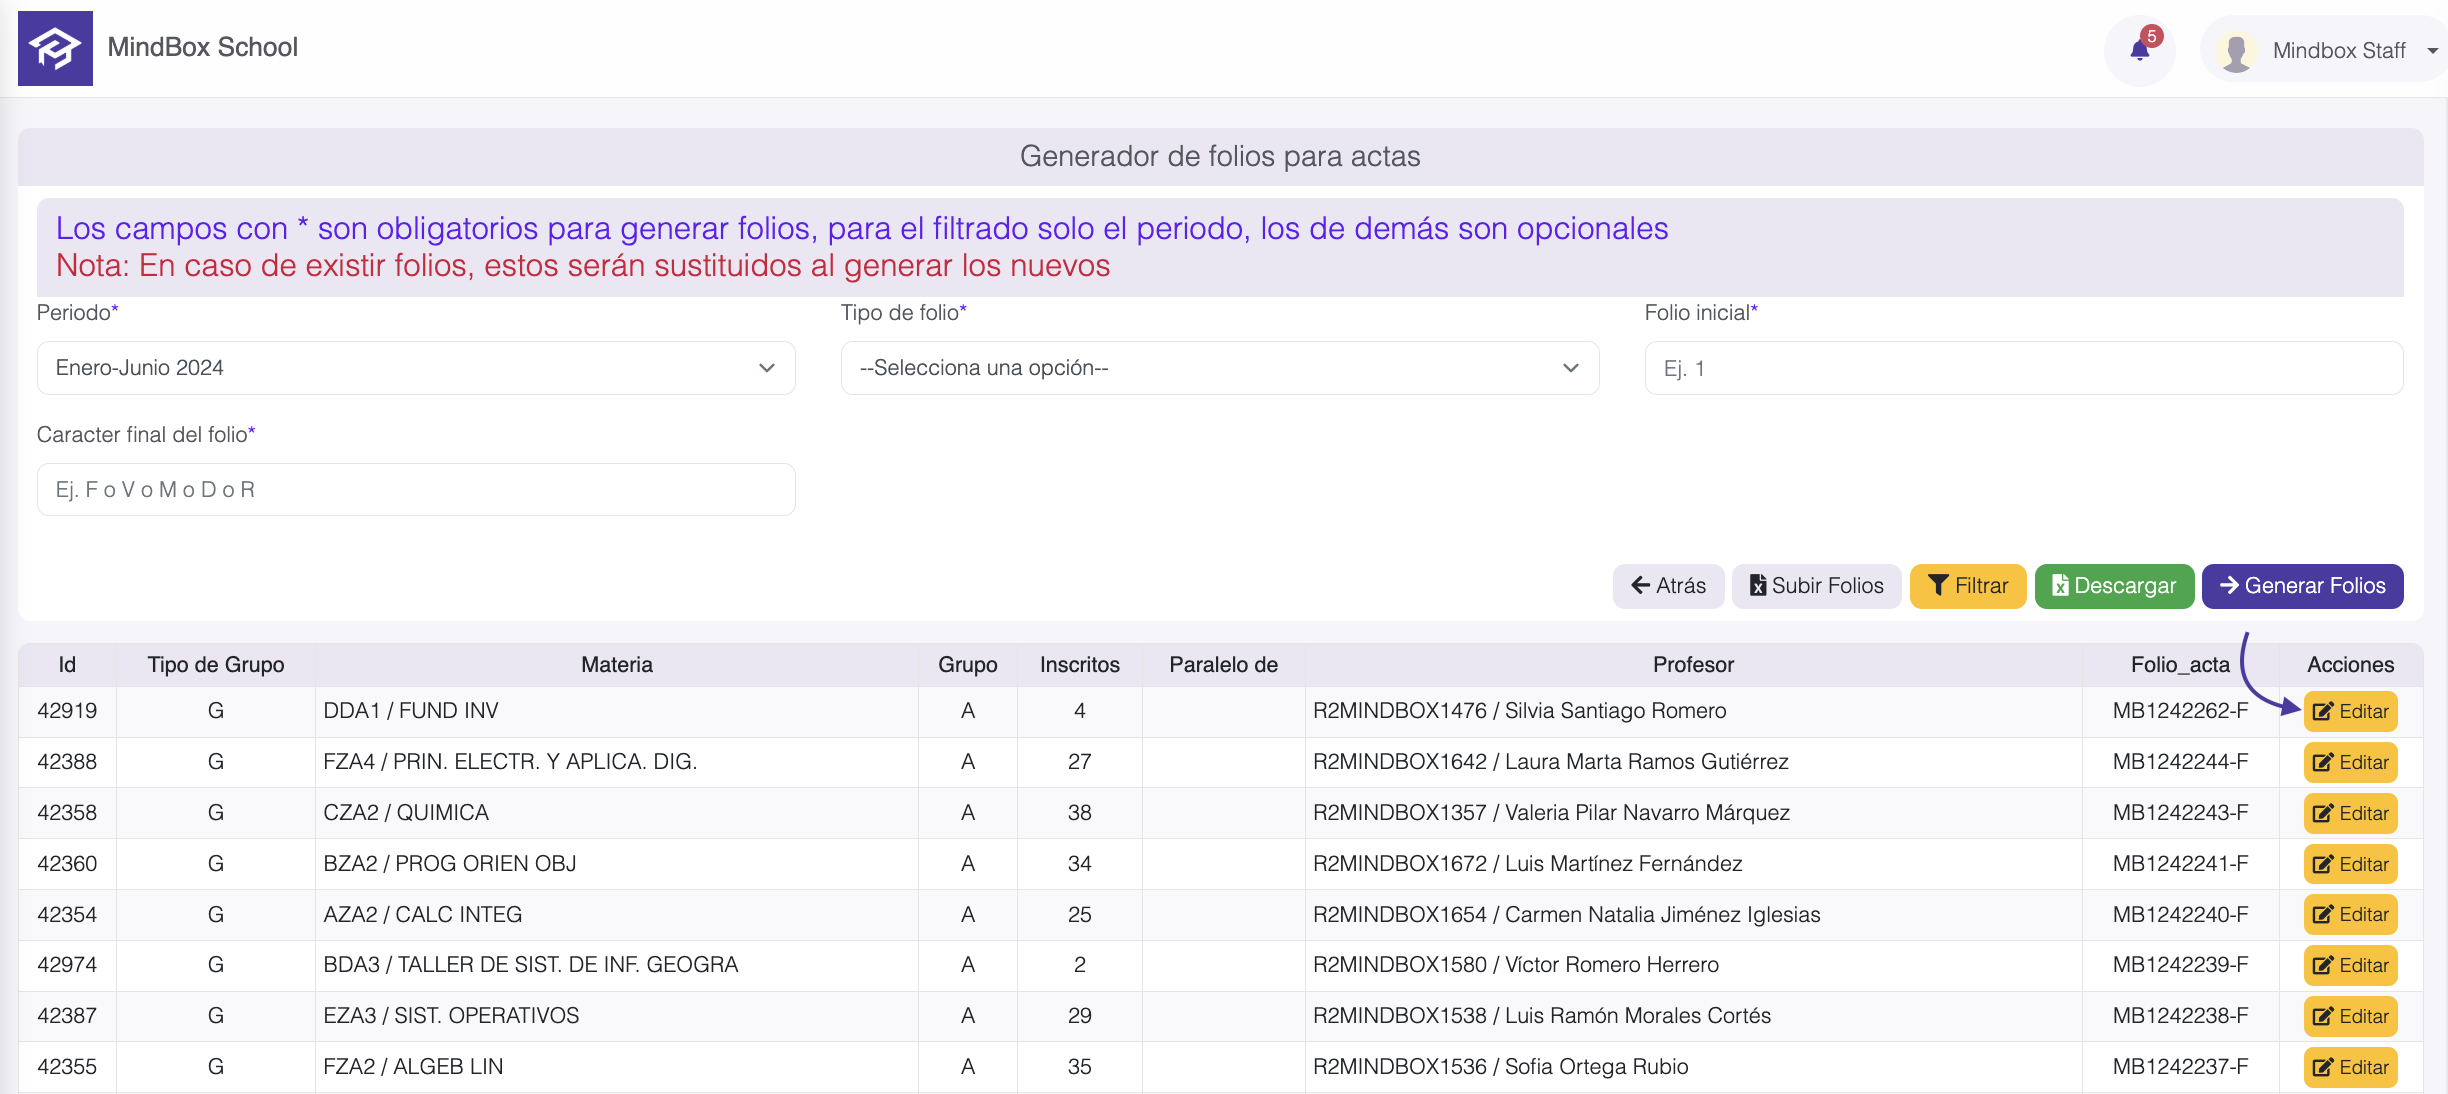
Task: Edit the AZA2 / CALC INTEG row
Action: 2350,915
